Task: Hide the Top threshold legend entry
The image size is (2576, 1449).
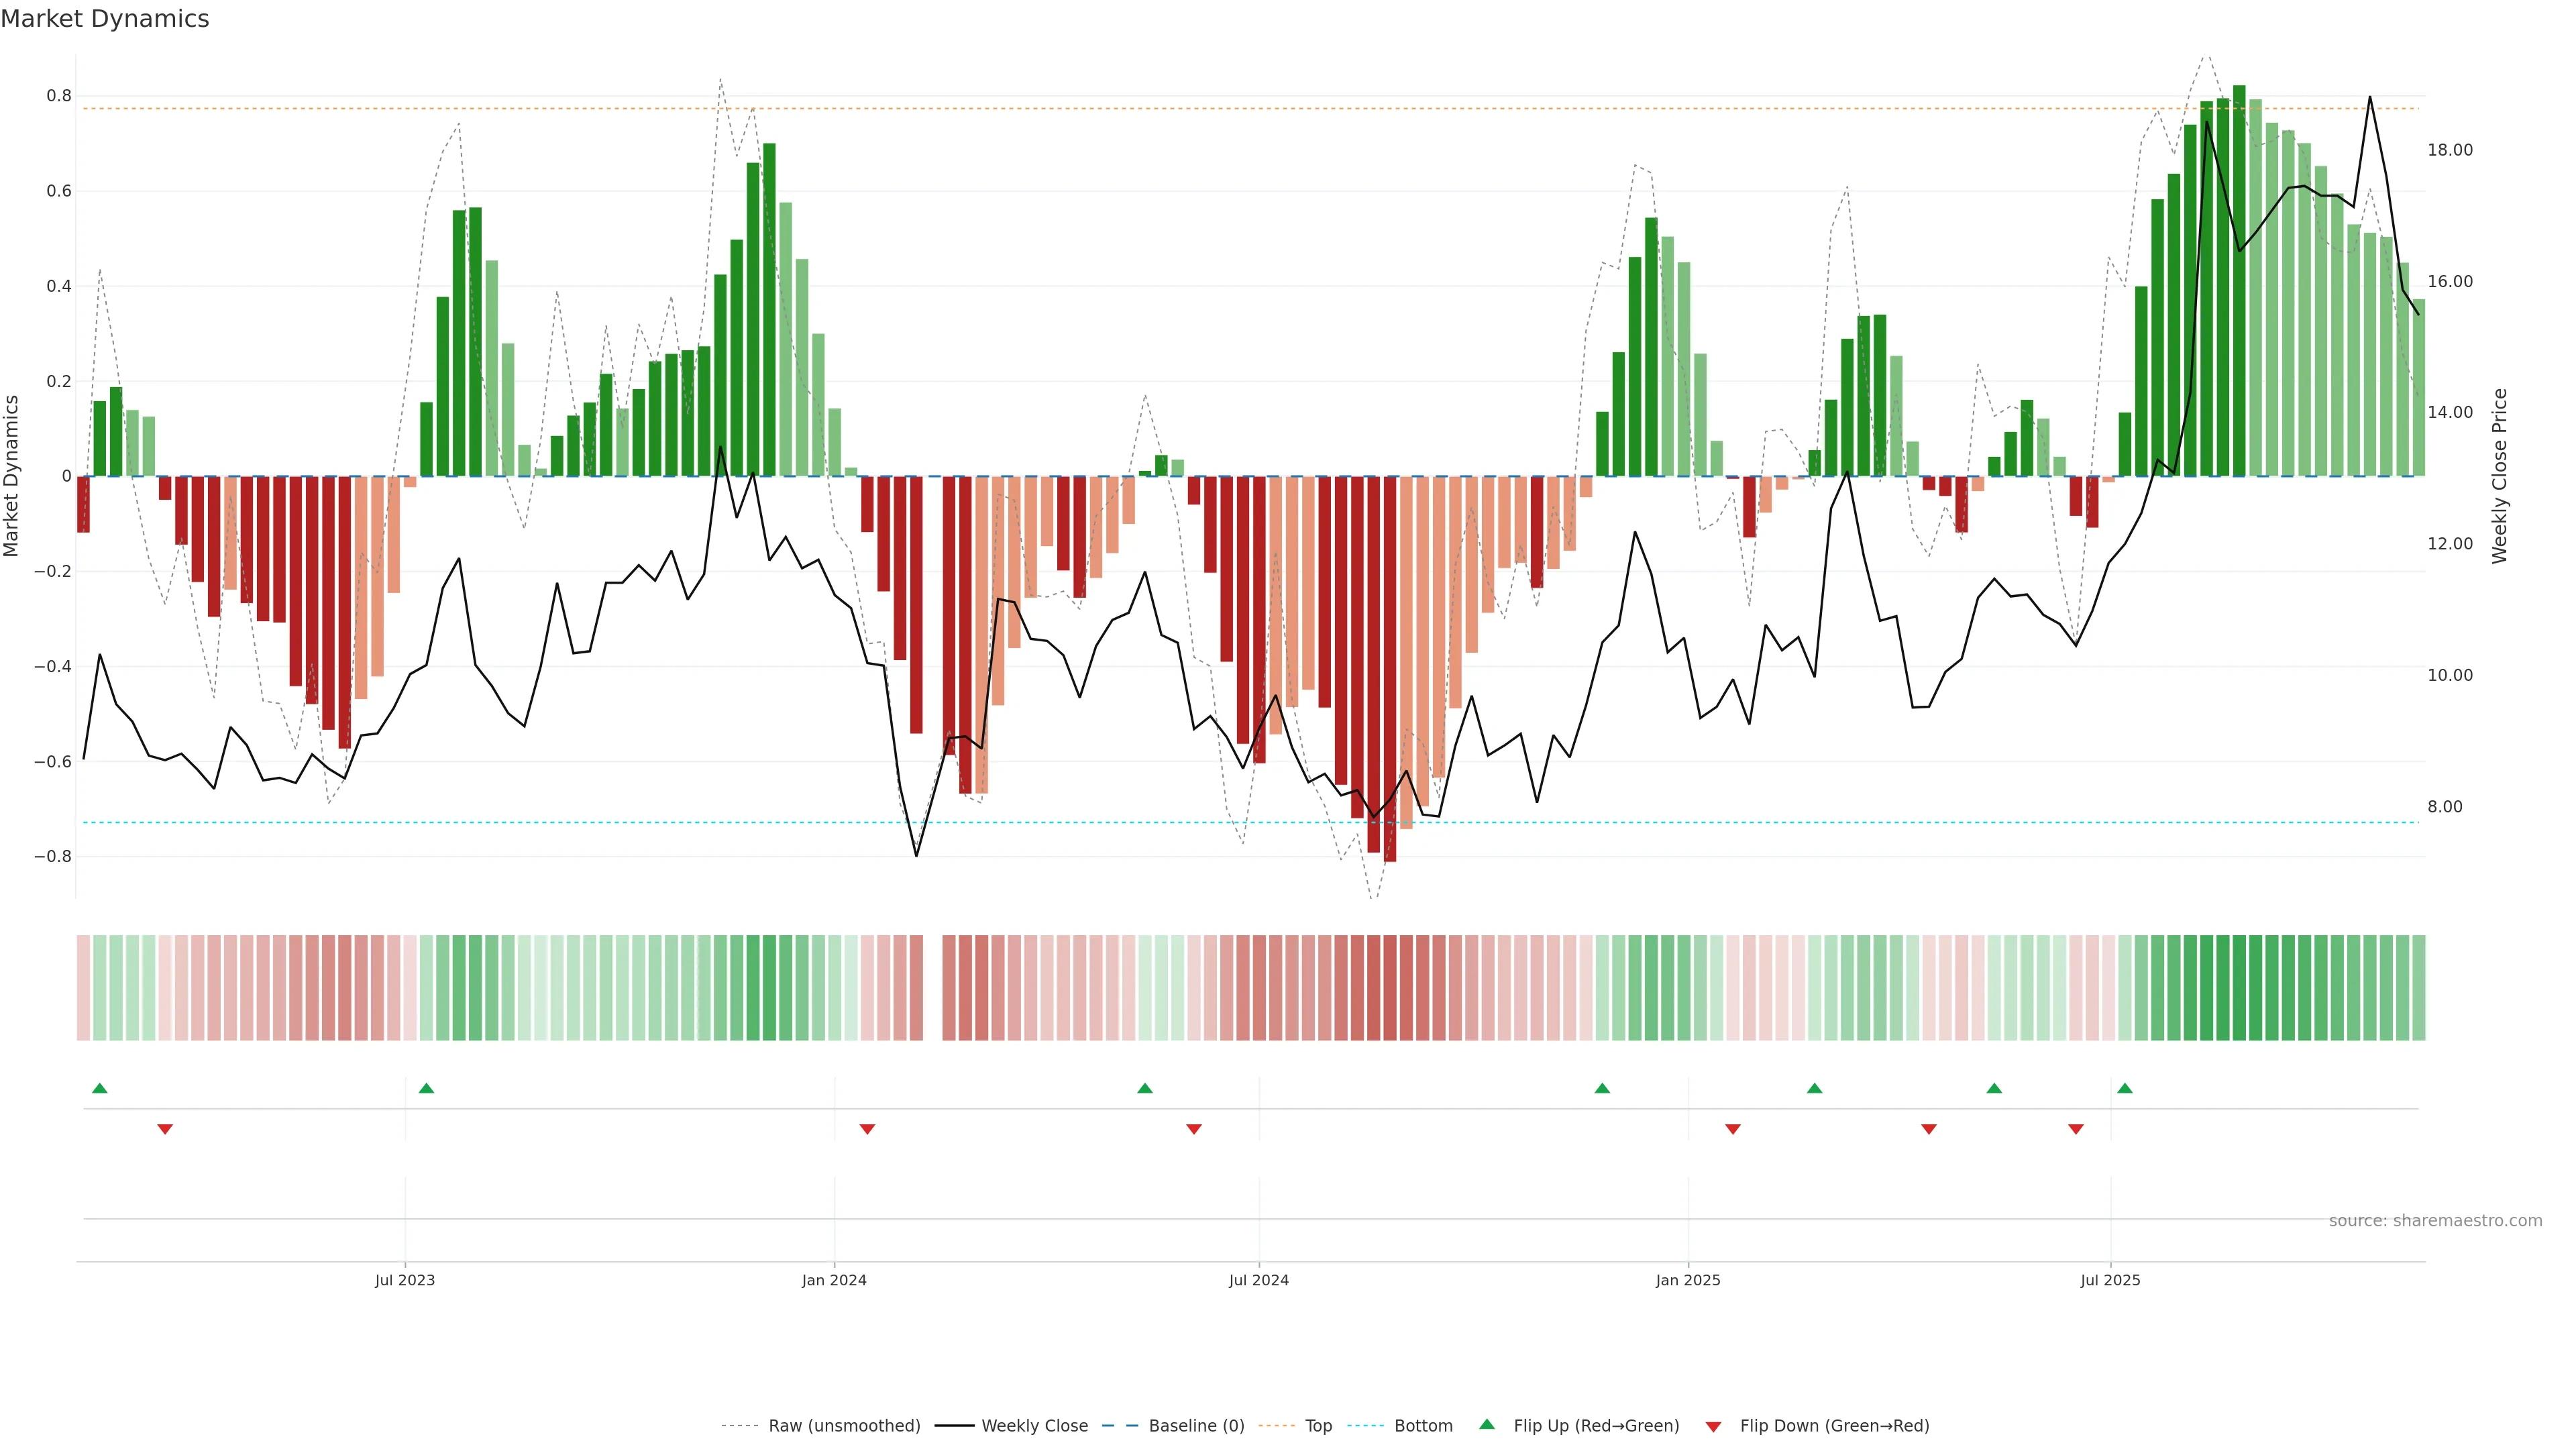Action: pos(1318,1426)
